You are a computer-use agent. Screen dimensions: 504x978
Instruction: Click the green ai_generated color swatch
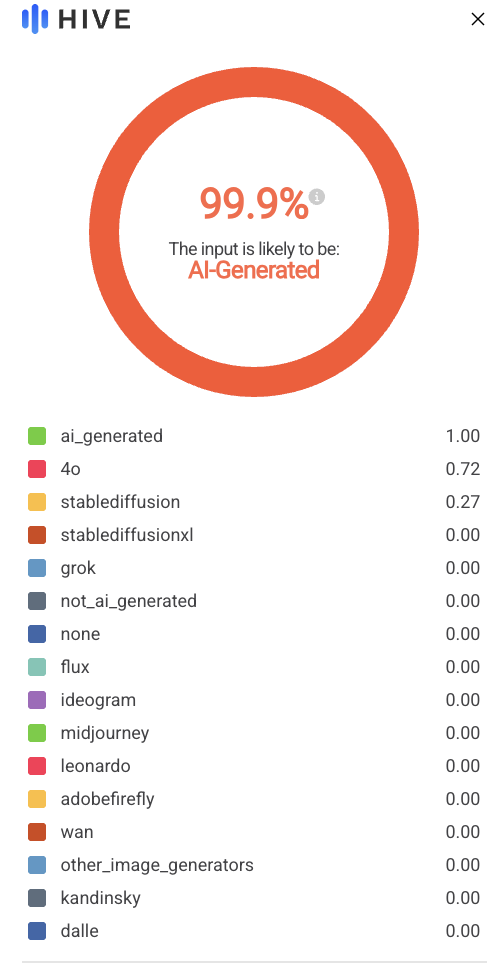tap(37, 436)
